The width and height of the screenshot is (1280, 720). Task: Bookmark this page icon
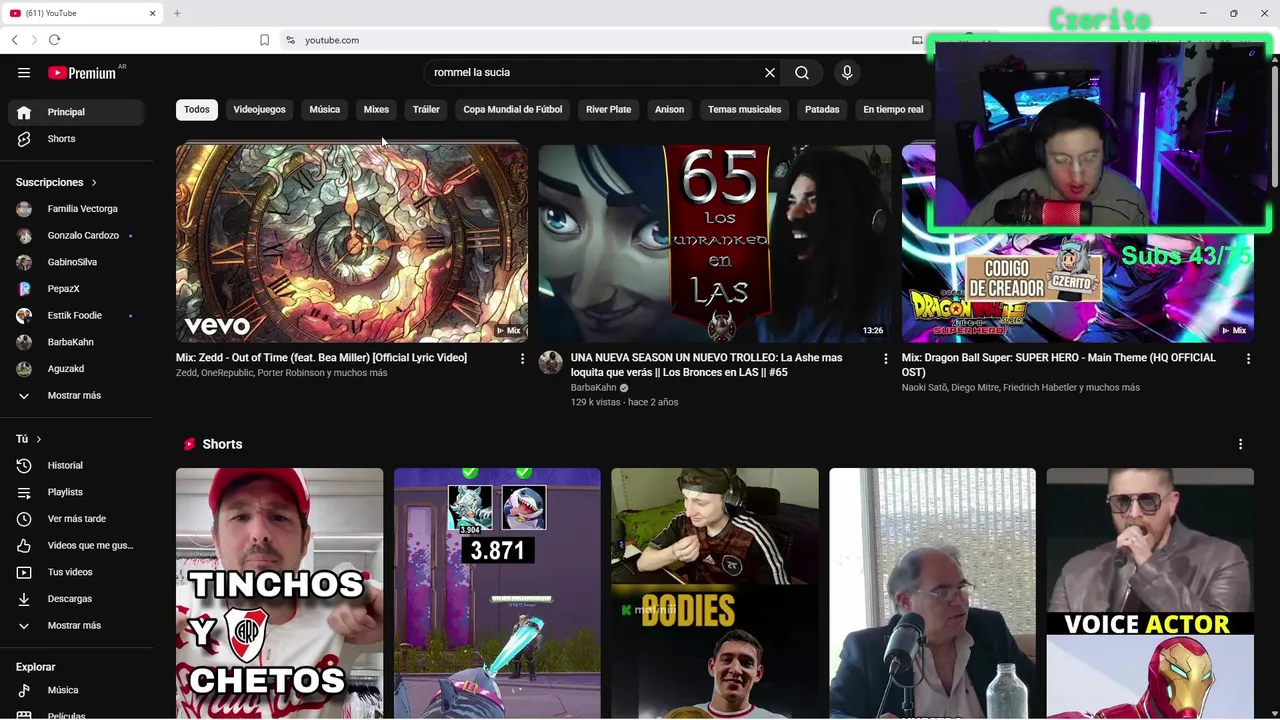(264, 40)
